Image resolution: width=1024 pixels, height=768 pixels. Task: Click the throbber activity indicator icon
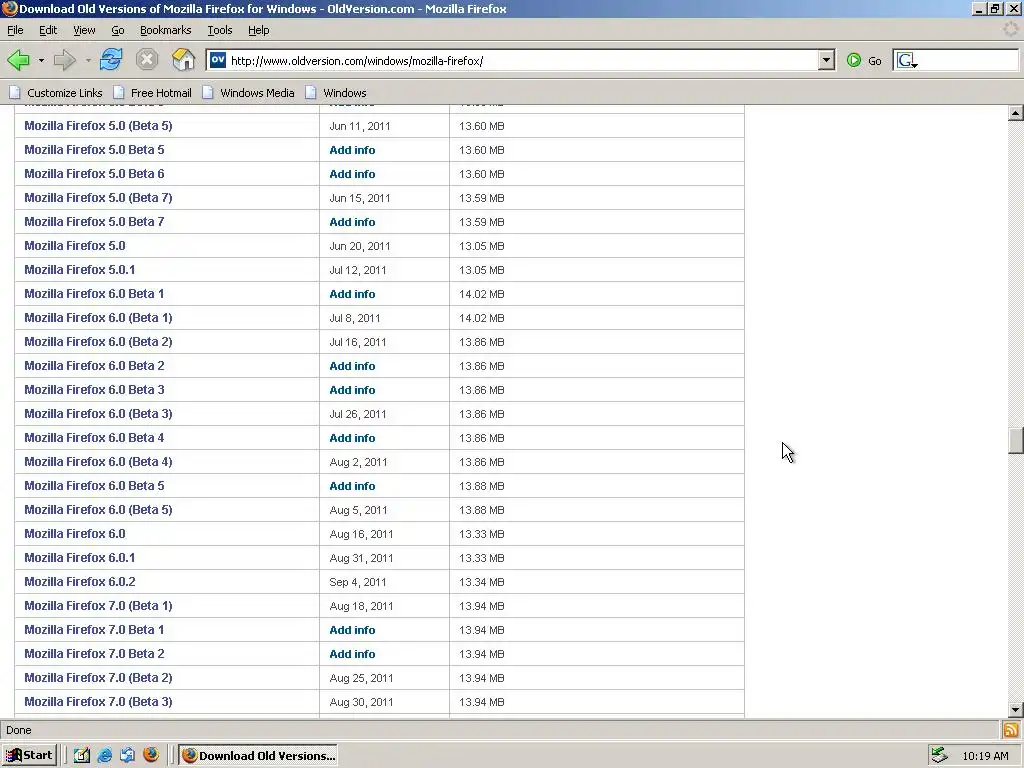point(1010,29)
